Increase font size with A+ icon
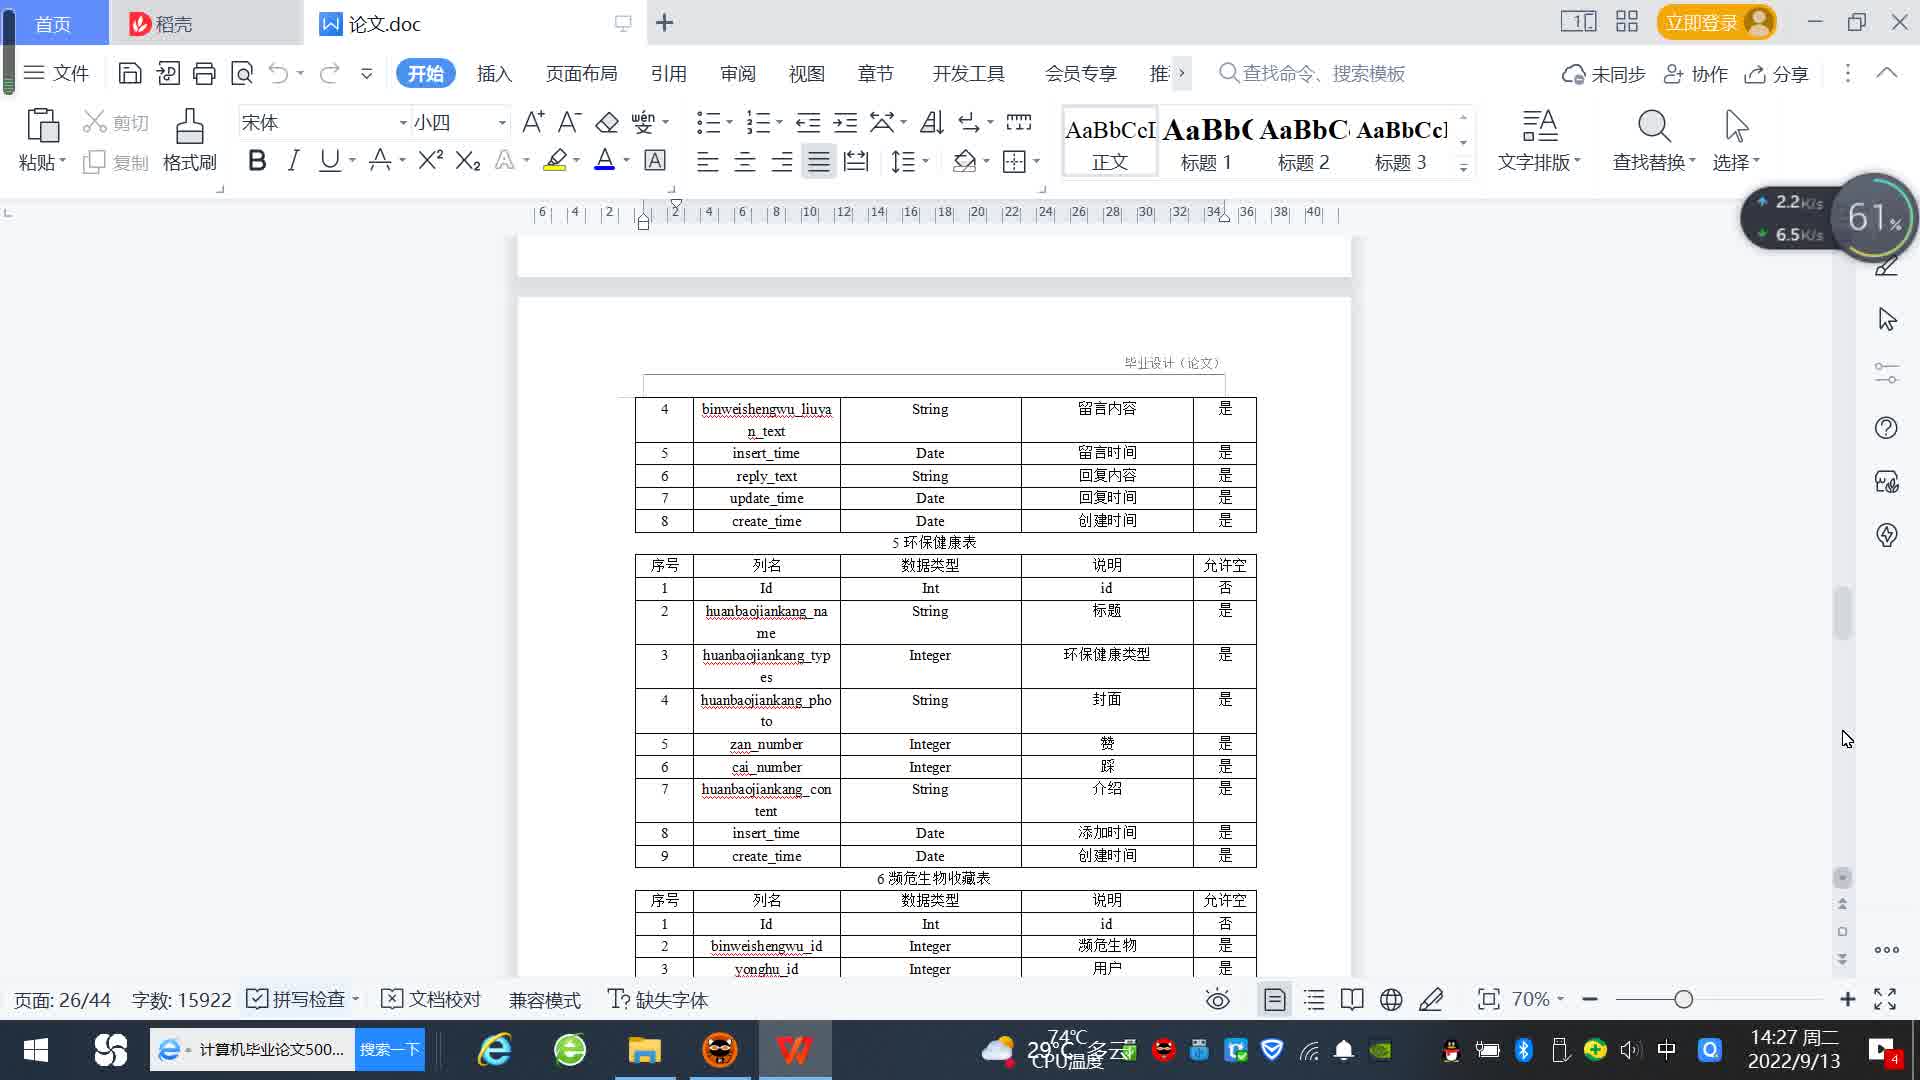The height and width of the screenshot is (1080, 1920). [533, 122]
